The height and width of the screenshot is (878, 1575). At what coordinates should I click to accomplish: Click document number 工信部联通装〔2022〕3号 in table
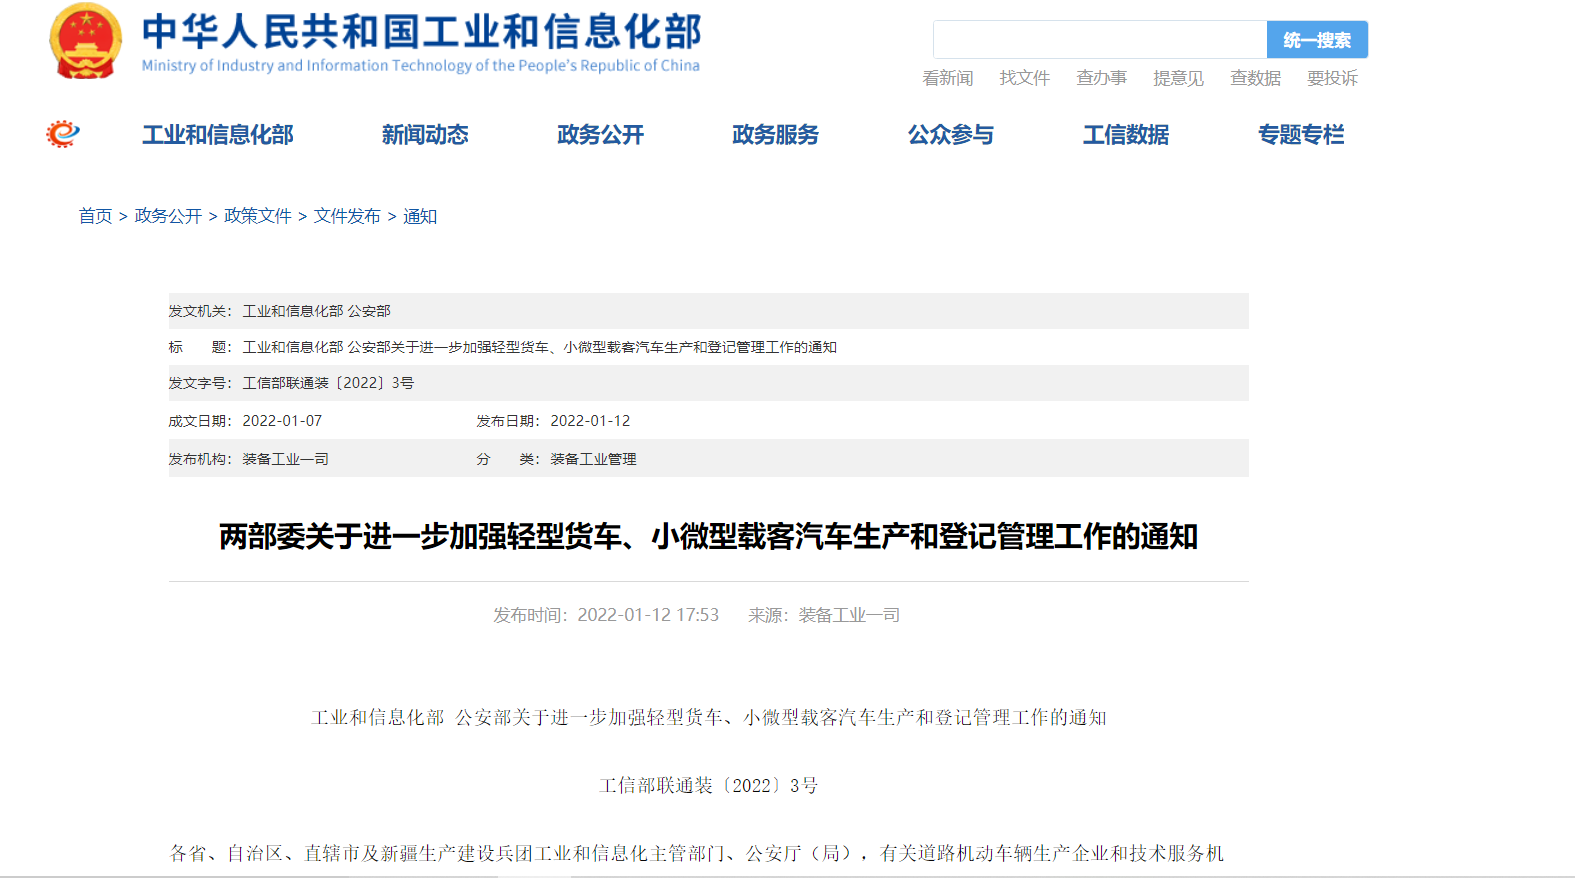[x=328, y=383]
